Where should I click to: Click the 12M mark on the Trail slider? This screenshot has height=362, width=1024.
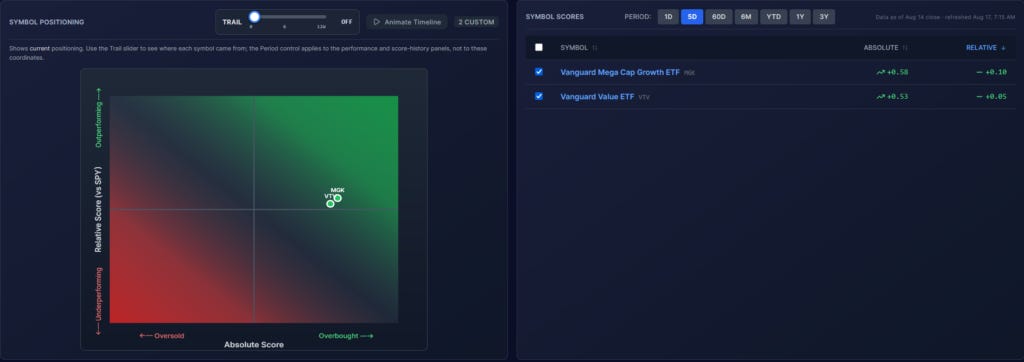[321, 27]
